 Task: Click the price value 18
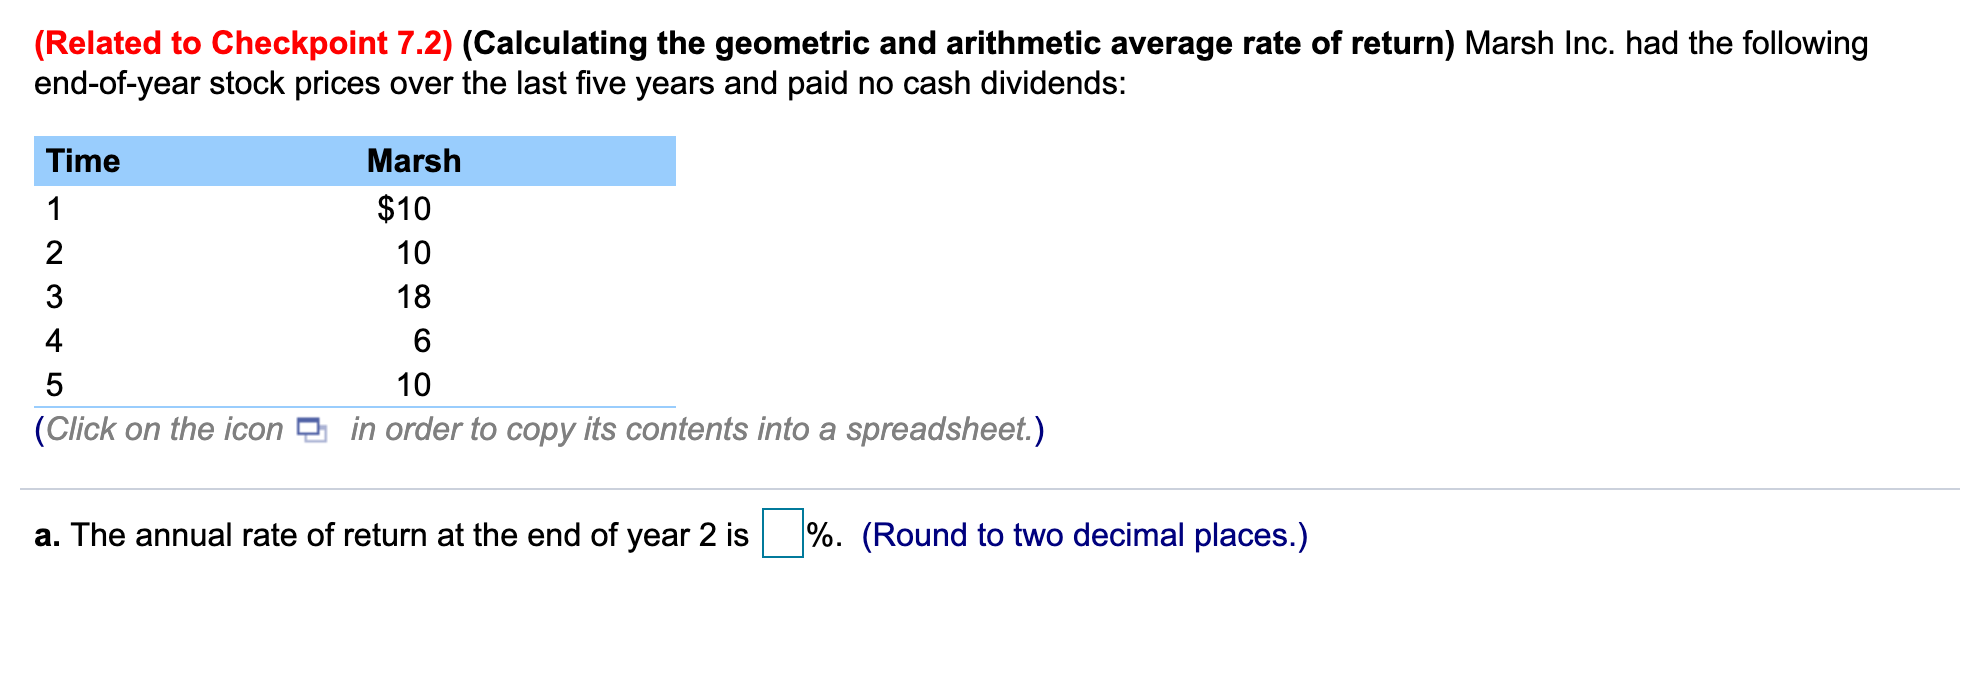click(413, 297)
